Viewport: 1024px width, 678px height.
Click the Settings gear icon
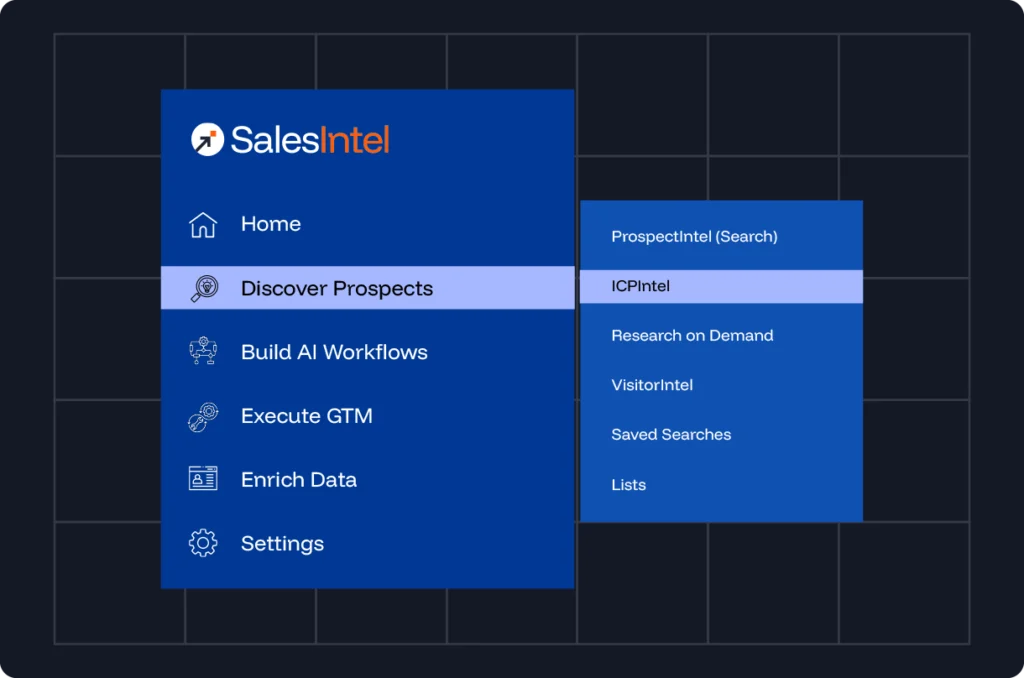203,543
